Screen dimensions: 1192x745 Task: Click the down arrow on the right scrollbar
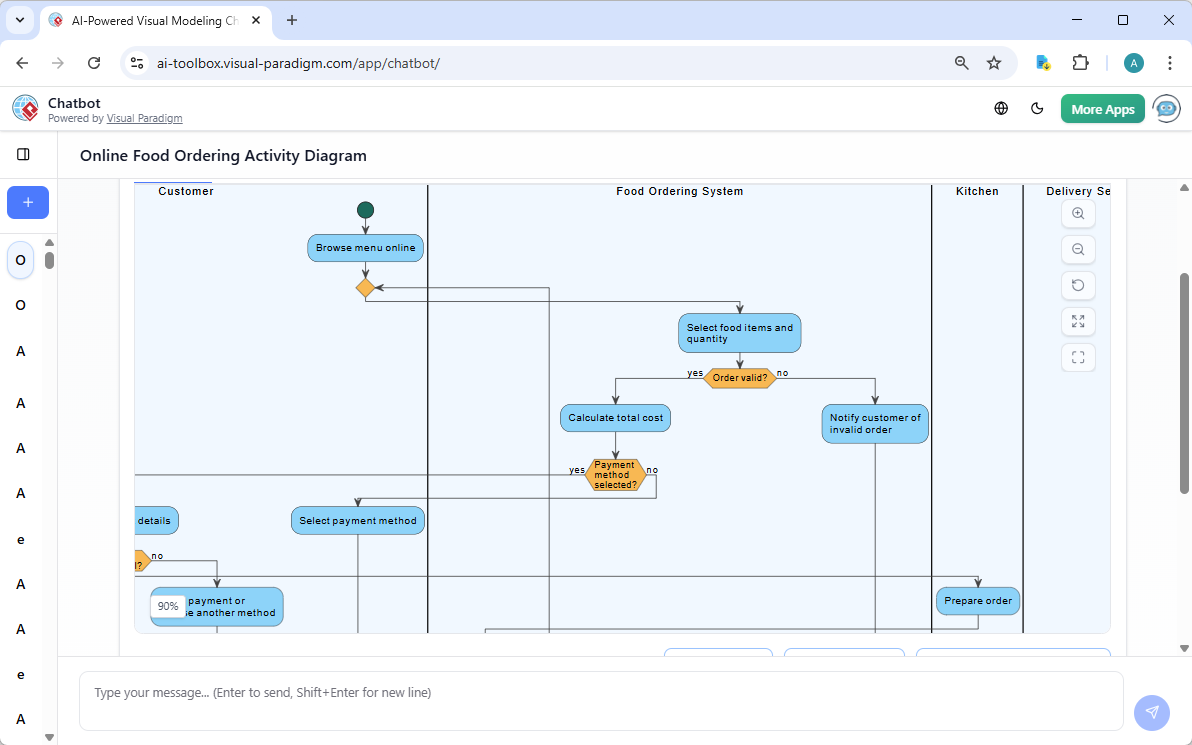[x=1184, y=648]
